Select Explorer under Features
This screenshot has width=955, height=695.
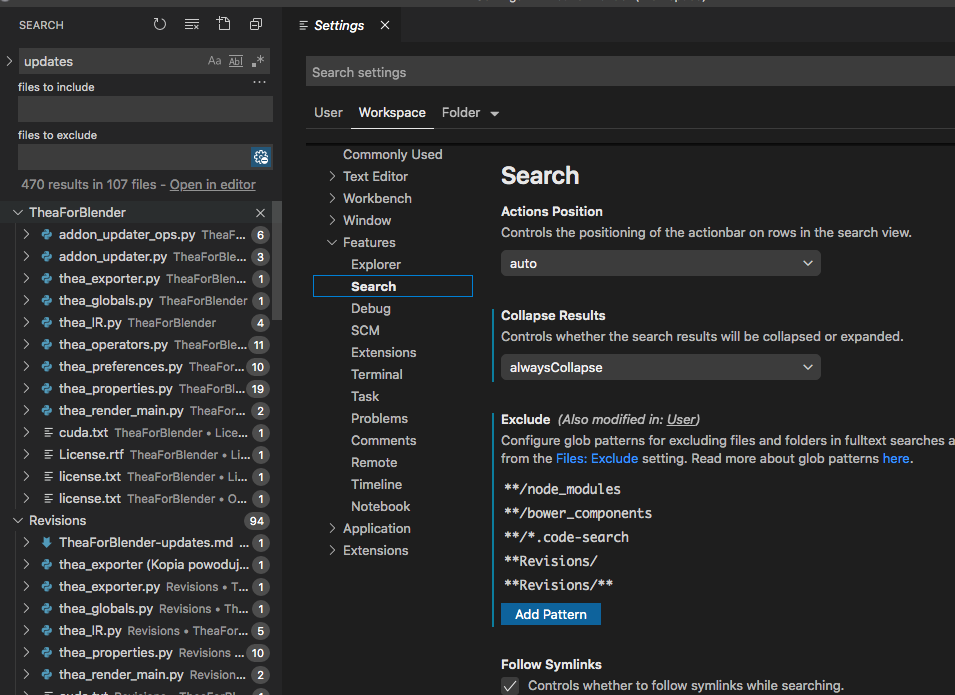[x=376, y=264]
